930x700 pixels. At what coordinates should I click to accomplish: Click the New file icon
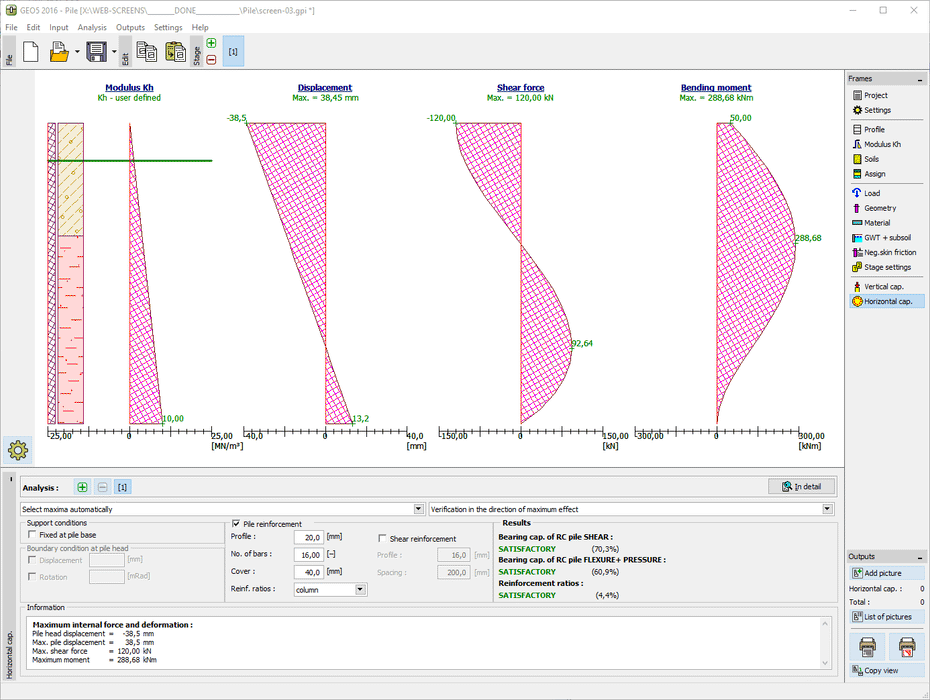coord(31,52)
